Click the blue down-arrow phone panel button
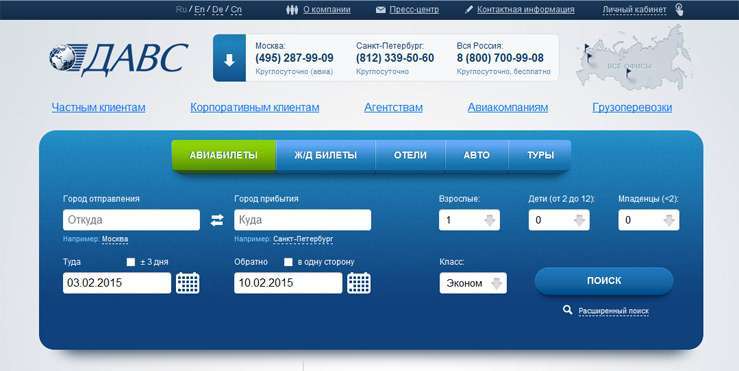Screen dimensions: 739x371 point(229,58)
